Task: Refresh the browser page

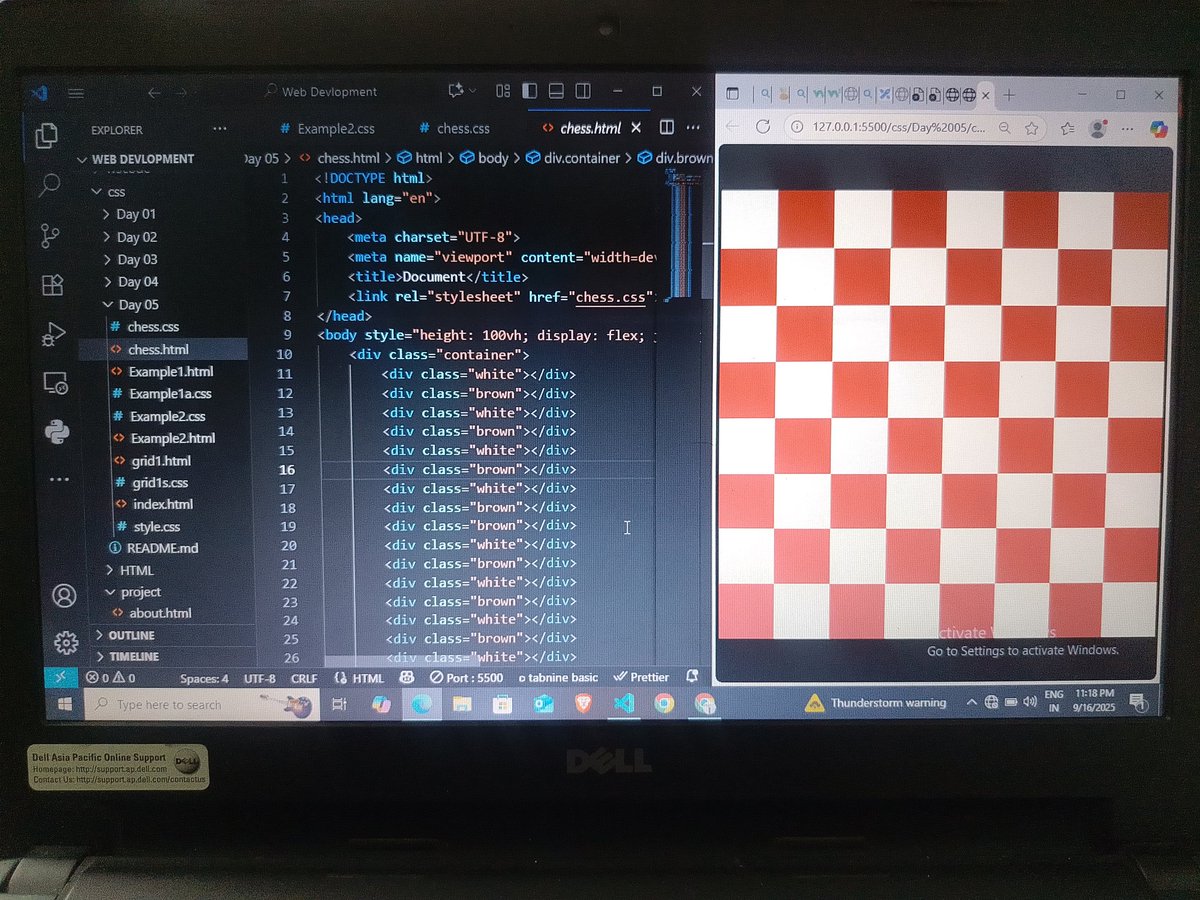Action: 763,127
